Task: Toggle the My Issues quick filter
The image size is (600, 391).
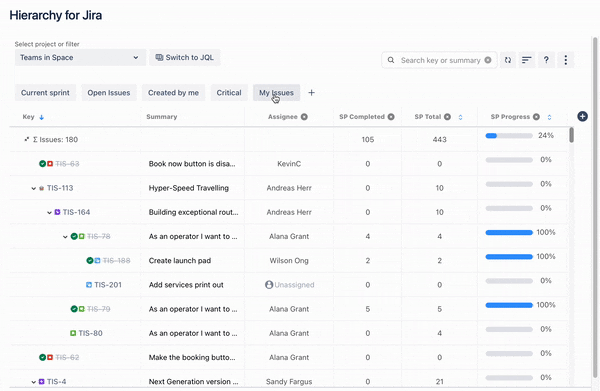Action: pos(276,93)
